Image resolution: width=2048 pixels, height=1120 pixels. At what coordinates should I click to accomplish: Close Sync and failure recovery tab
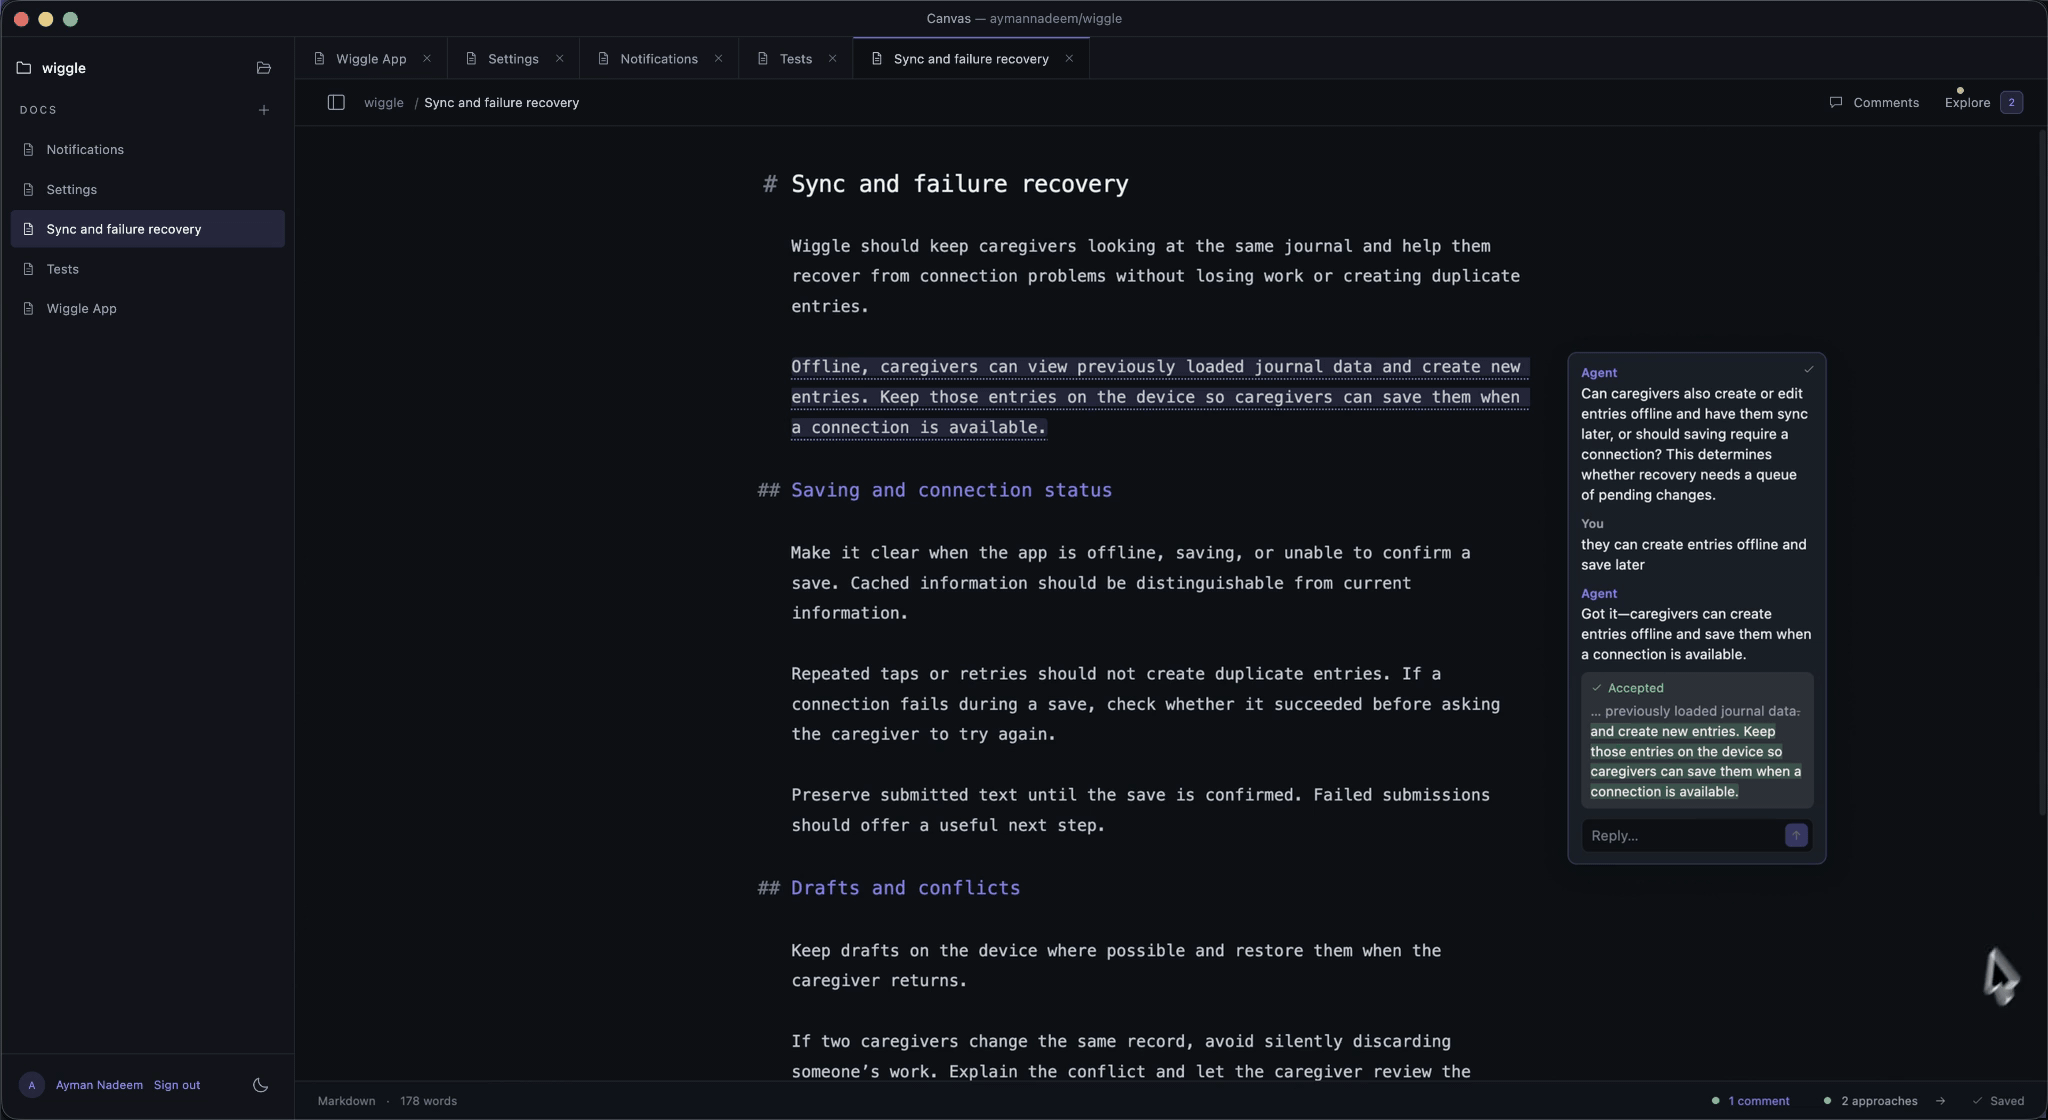(1069, 58)
